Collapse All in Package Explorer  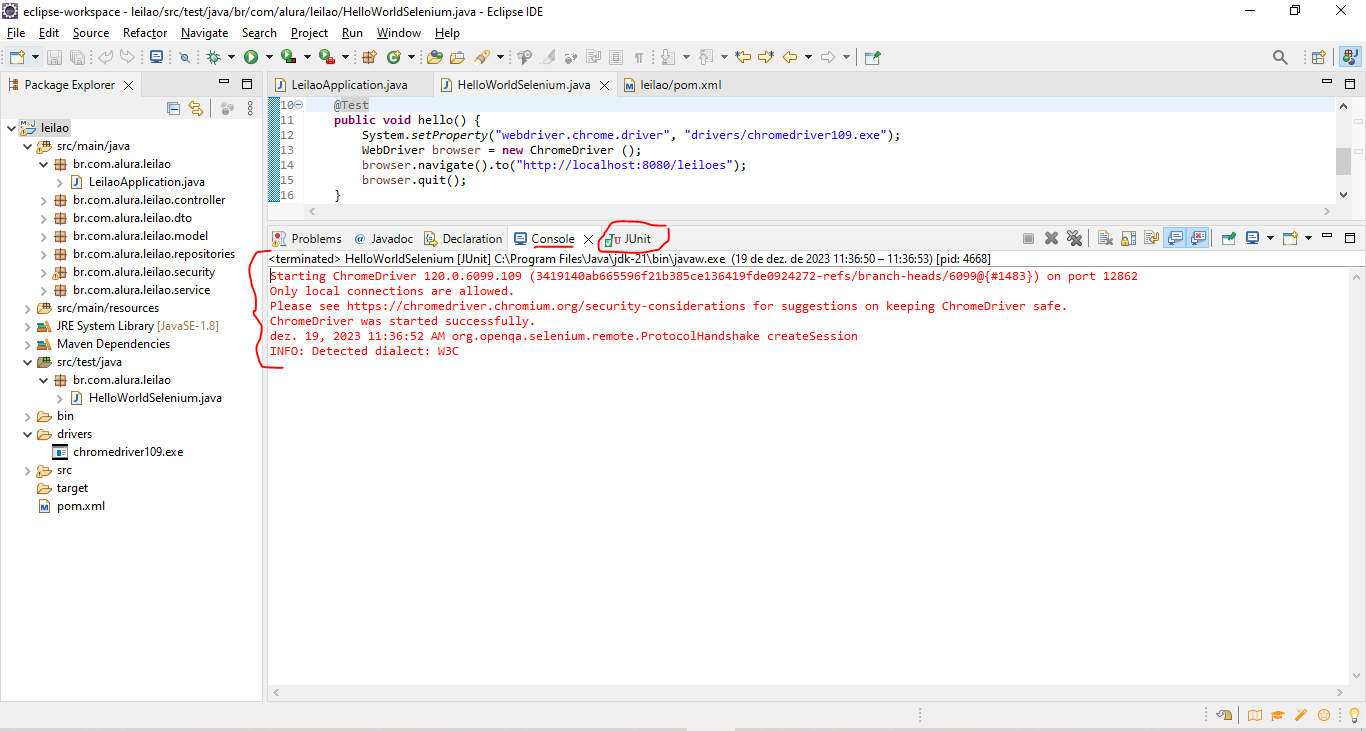click(x=173, y=108)
